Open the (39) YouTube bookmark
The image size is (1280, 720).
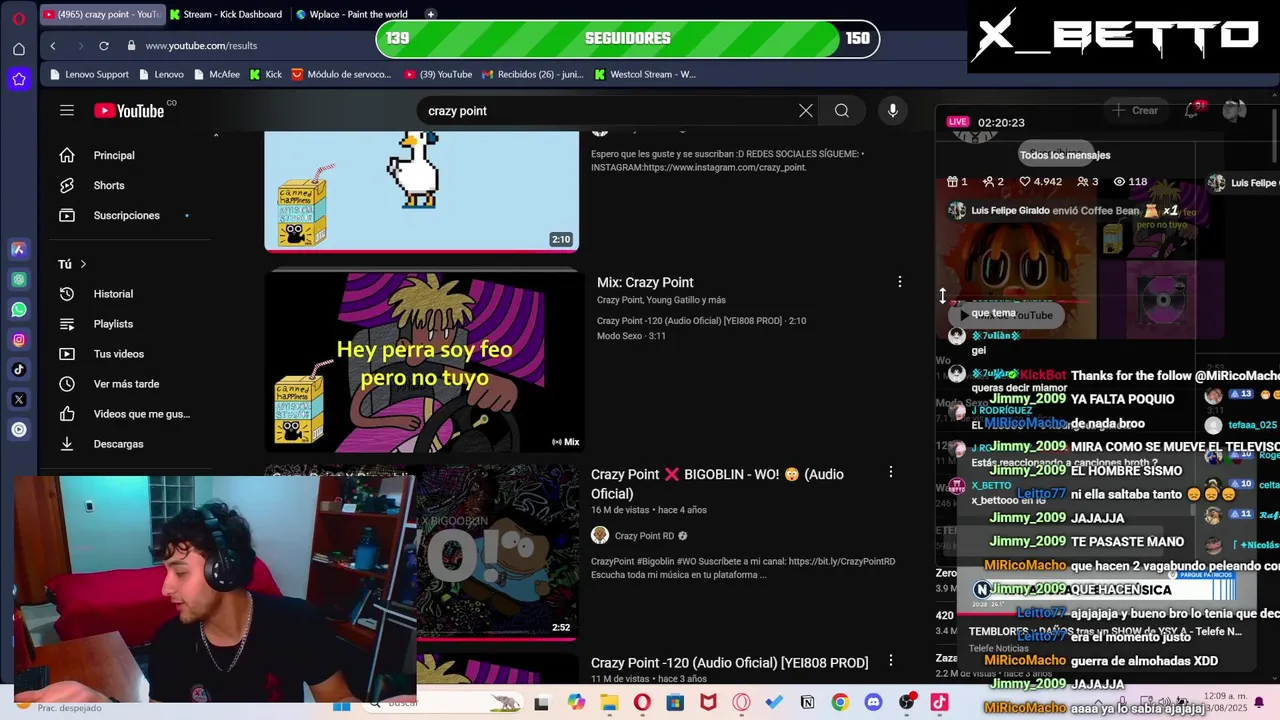[438, 74]
